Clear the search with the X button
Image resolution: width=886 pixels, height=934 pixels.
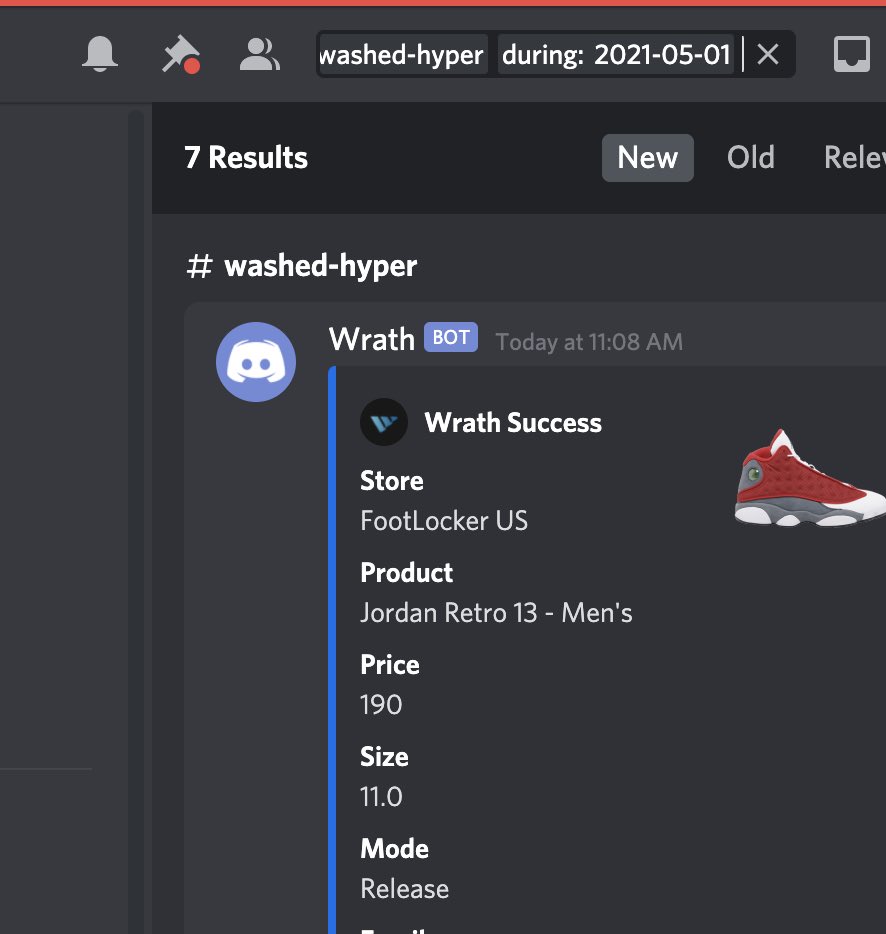coord(768,55)
